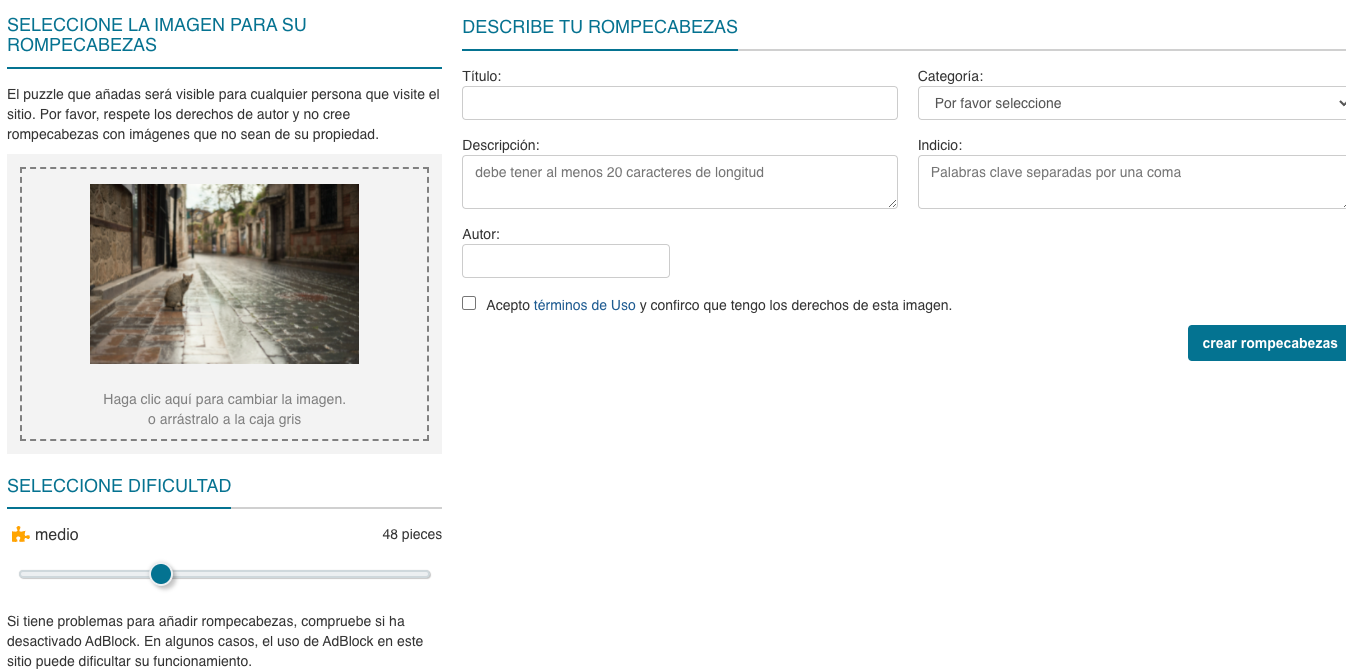Open the Categoría dropdown

pos(1131,103)
